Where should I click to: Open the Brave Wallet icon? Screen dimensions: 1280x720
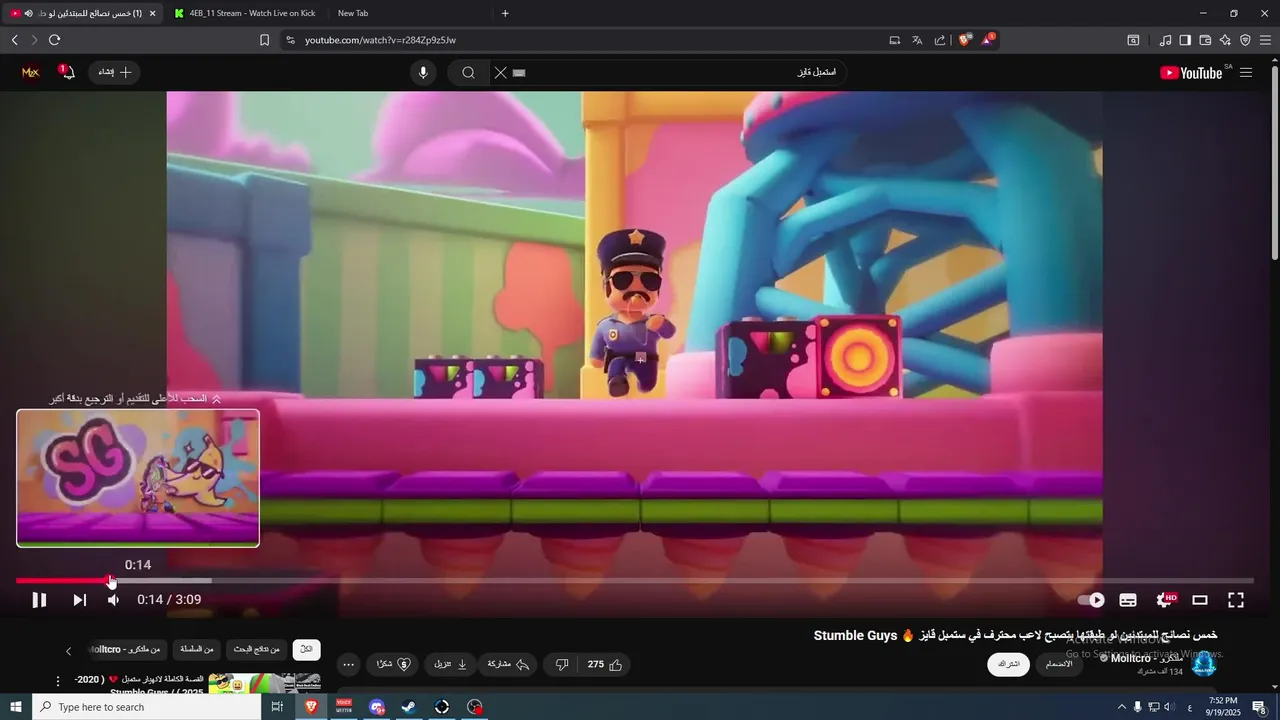tap(1205, 40)
